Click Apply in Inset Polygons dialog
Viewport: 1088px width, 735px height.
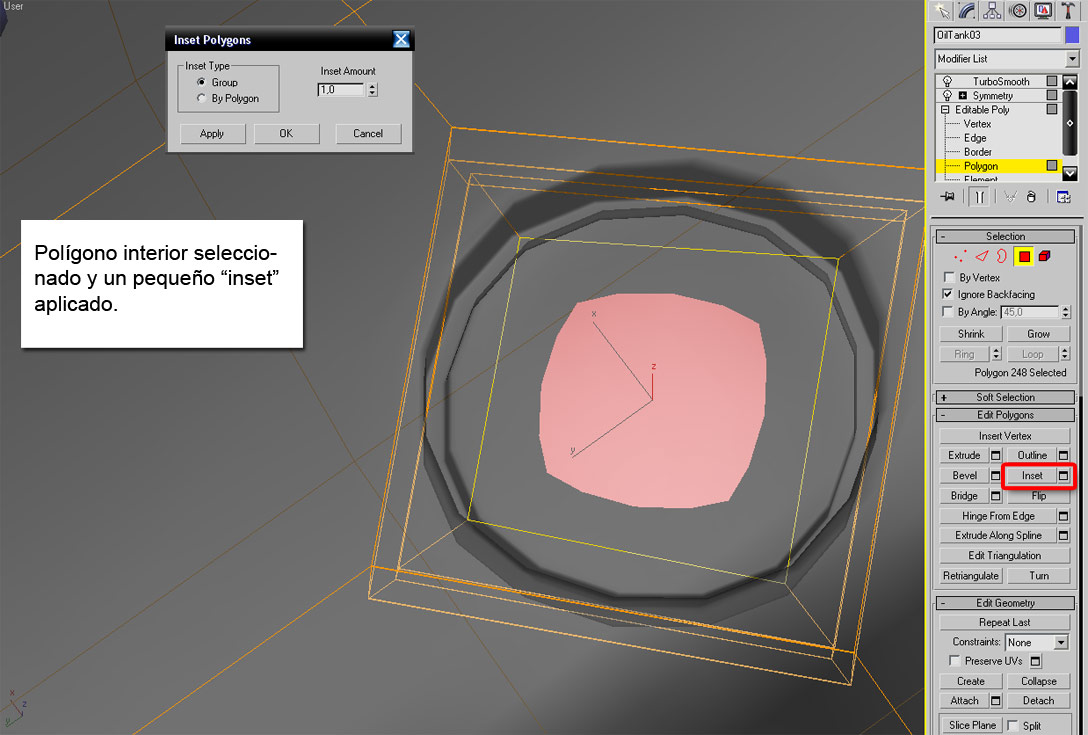click(212, 133)
